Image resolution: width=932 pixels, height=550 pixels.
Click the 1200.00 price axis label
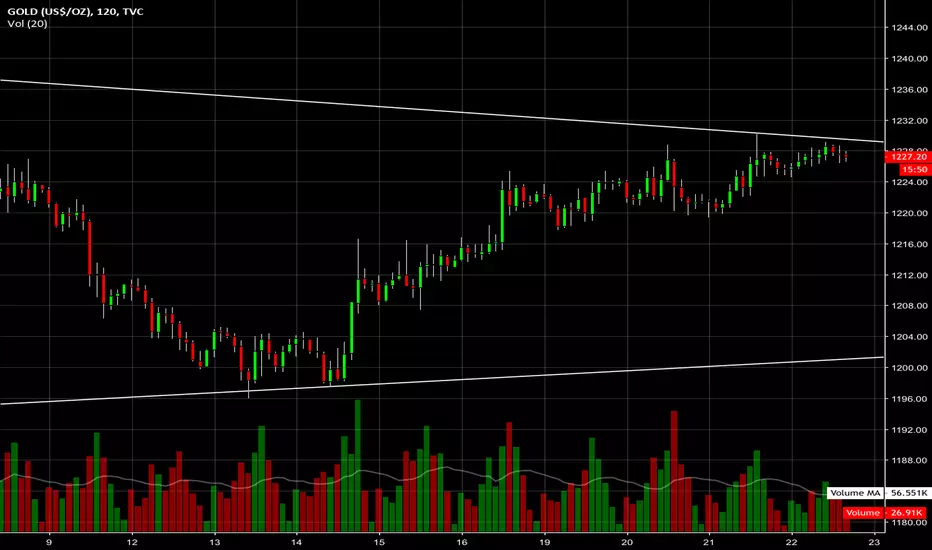coord(909,367)
